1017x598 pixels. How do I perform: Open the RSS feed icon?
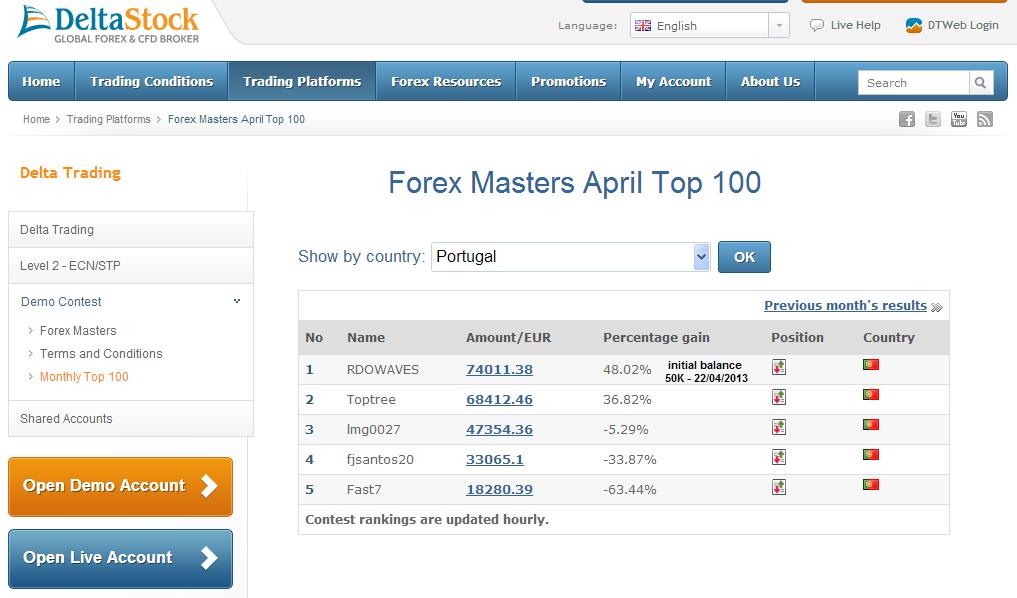[985, 119]
